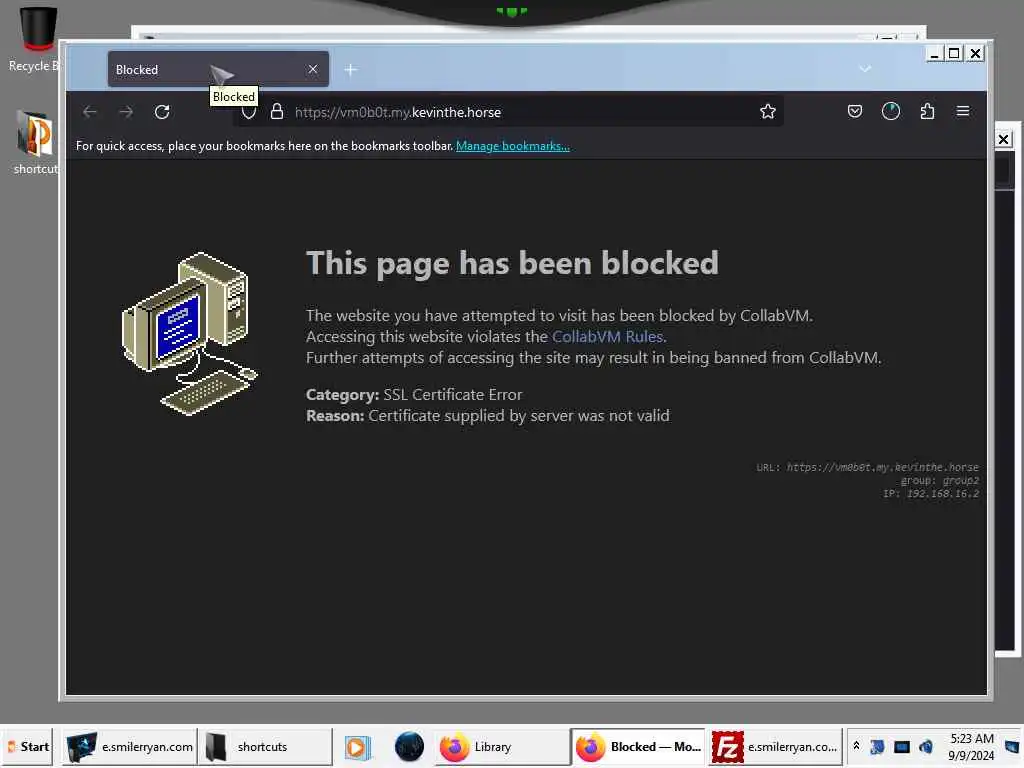Image resolution: width=1024 pixels, height=768 pixels.
Task: Minimize the Firefox window
Action: coord(935,54)
